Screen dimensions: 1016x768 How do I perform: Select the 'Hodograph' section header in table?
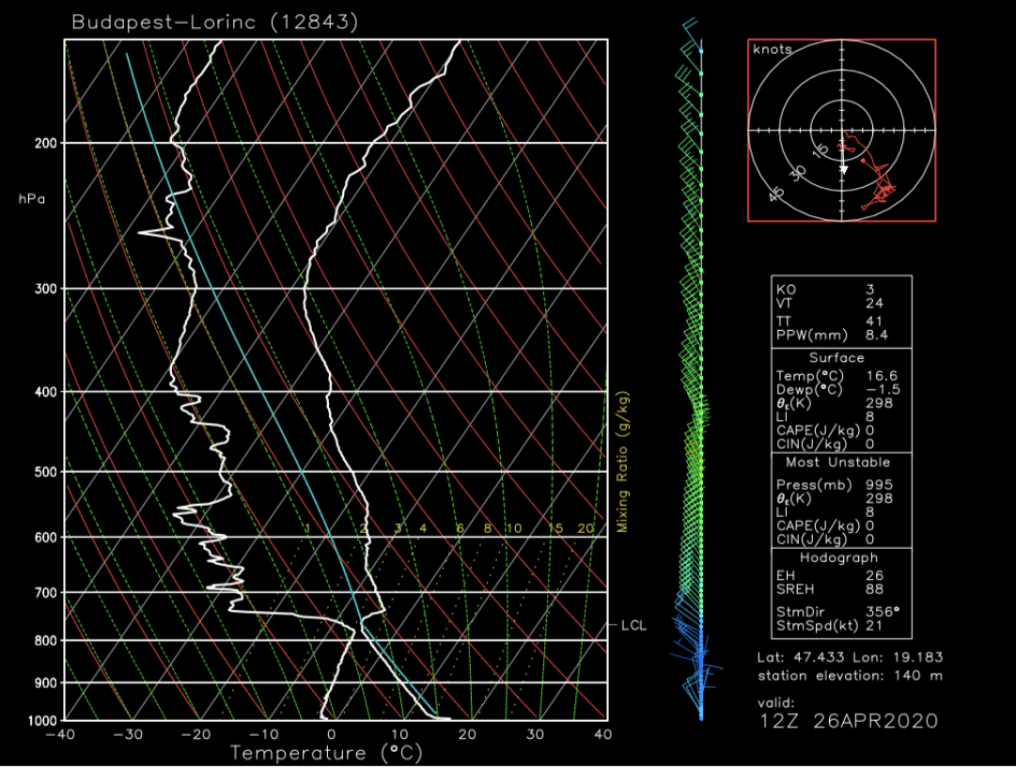pos(841,557)
